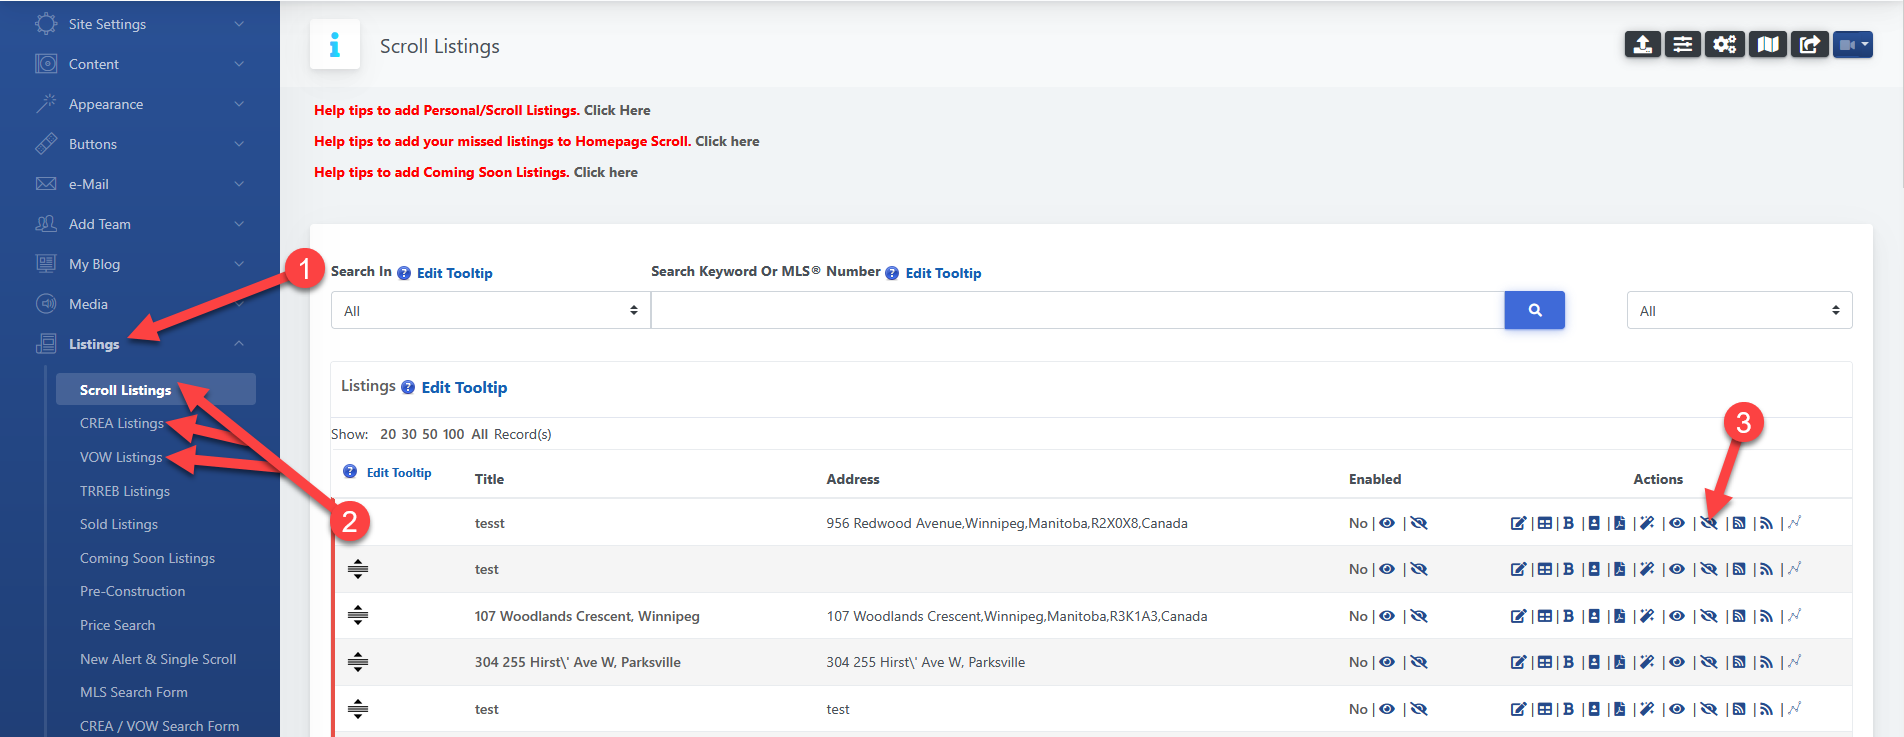Open the 'Search In' dropdown

click(x=490, y=310)
